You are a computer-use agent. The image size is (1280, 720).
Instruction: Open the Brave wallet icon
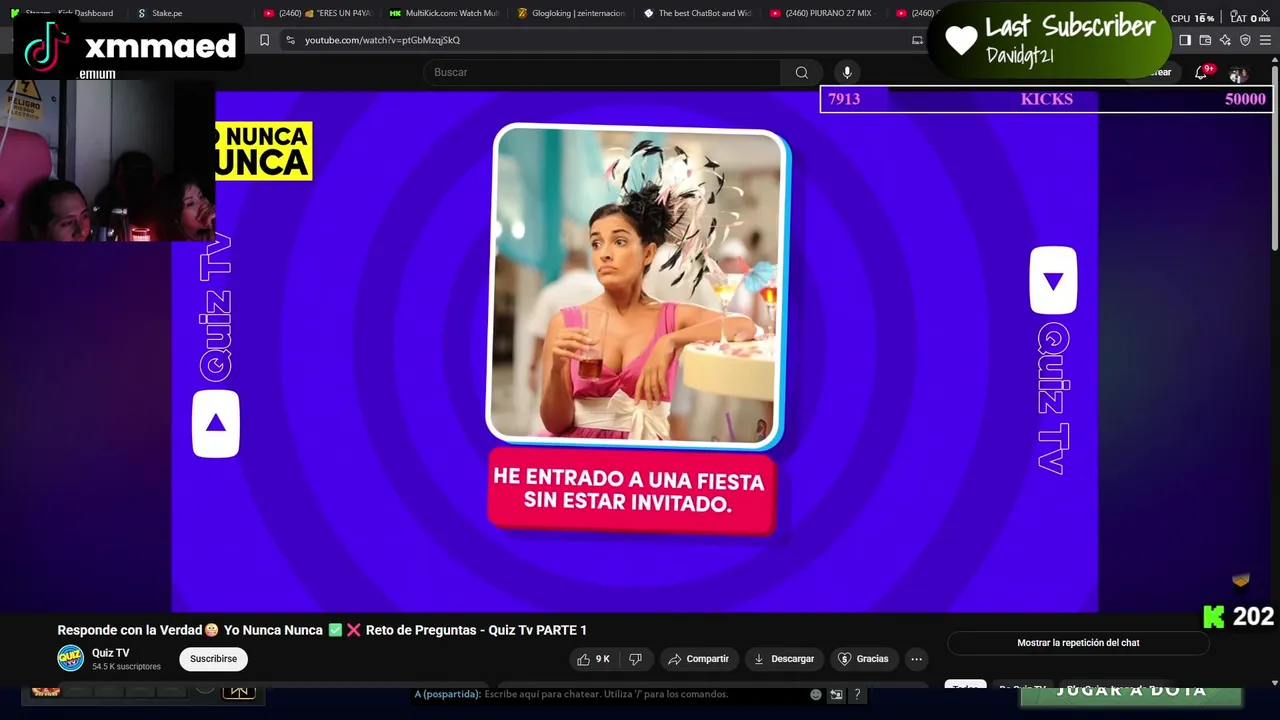(x=1205, y=40)
